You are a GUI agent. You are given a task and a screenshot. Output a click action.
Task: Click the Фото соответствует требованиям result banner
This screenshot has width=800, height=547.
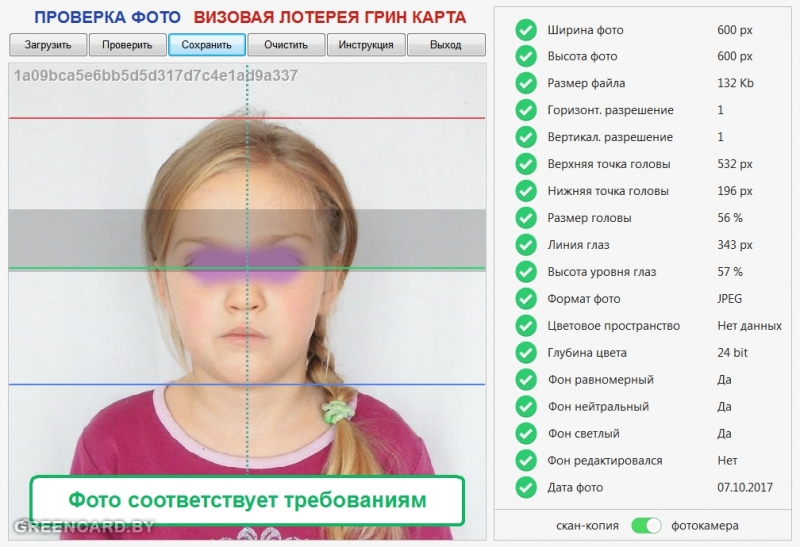247,499
